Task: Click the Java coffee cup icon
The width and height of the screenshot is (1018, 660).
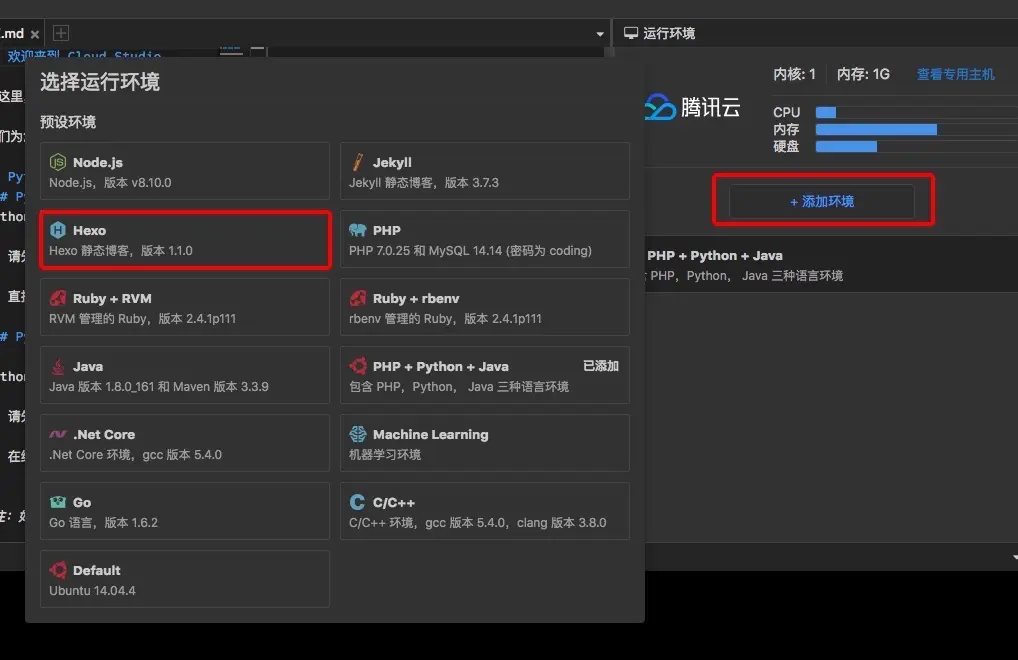Action: click(58, 366)
